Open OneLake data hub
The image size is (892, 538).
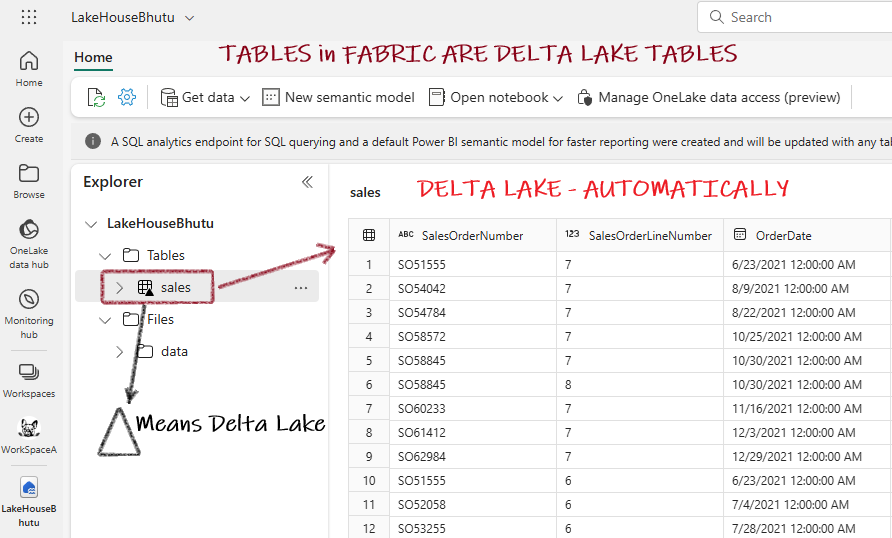point(29,244)
